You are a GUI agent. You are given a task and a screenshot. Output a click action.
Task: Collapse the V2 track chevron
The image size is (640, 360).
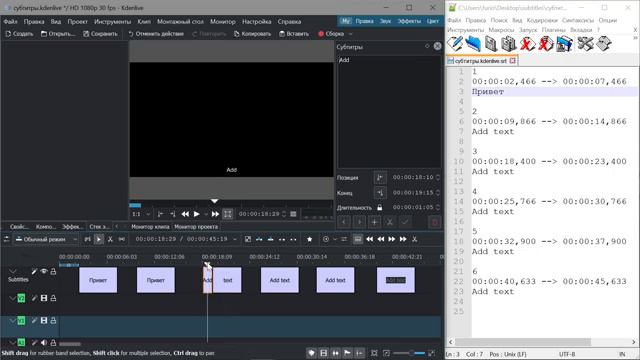tap(12, 298)
